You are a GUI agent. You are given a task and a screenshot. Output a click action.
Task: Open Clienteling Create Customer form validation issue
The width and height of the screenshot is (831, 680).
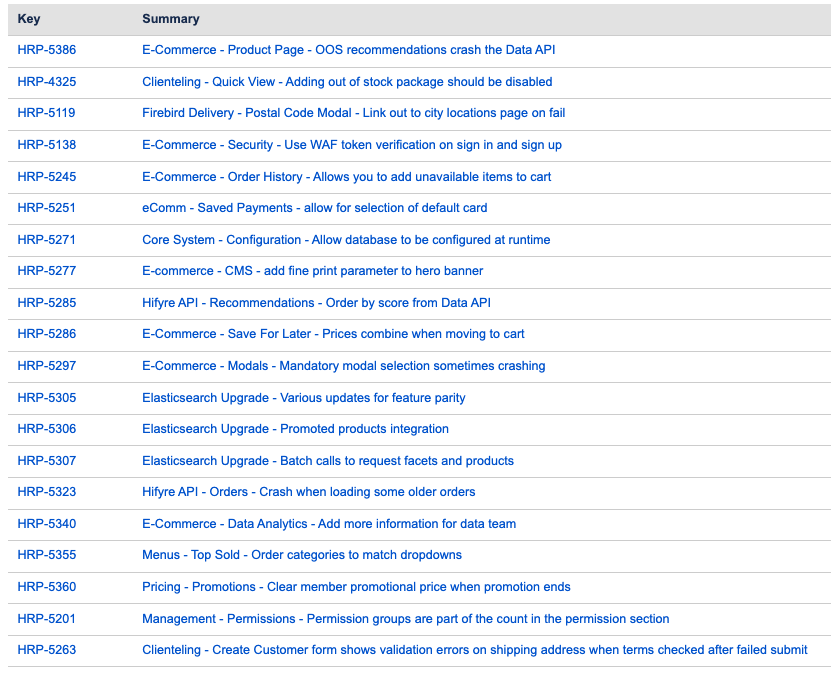point(474,650)
